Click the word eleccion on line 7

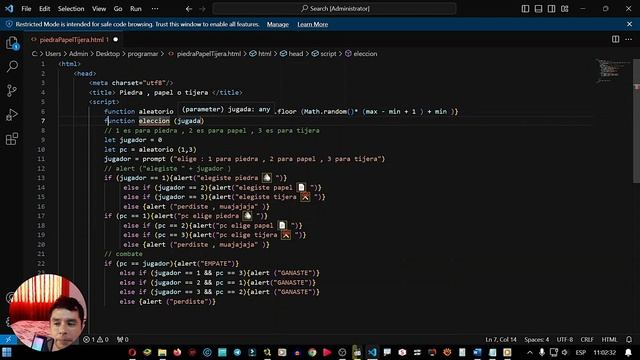pyautogui.click(x=154, y=121)
